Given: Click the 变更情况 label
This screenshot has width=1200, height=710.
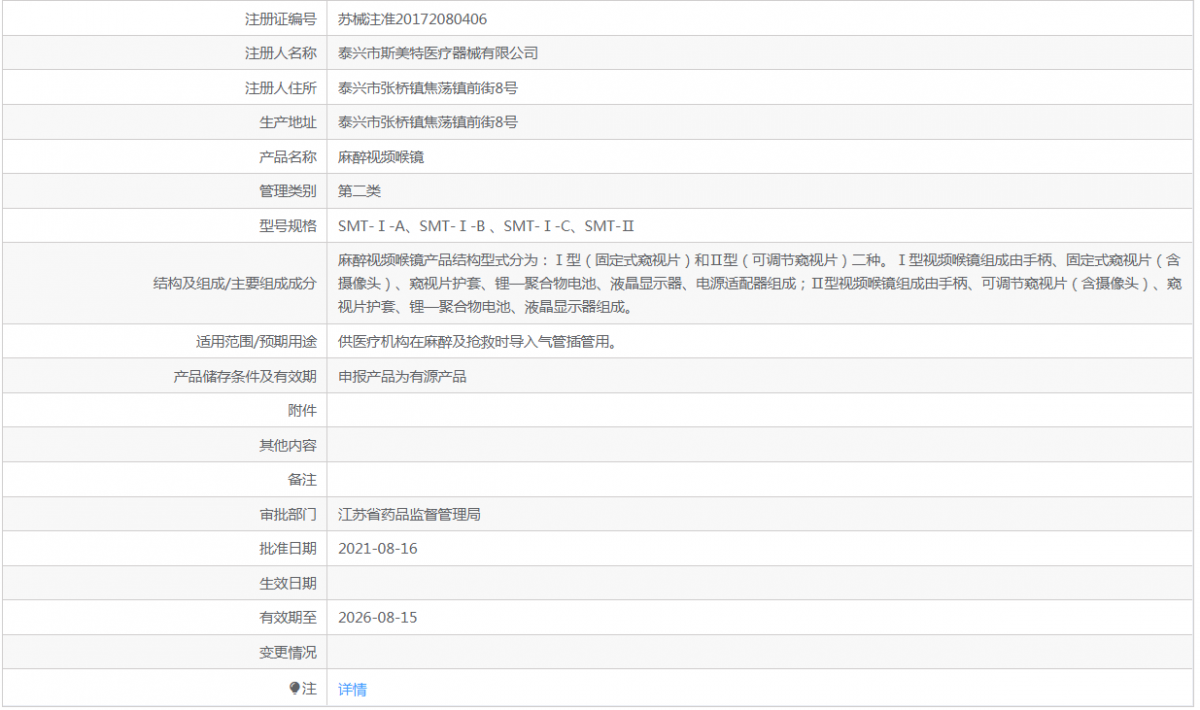Looking at the screenshot, I should (288, 652).
